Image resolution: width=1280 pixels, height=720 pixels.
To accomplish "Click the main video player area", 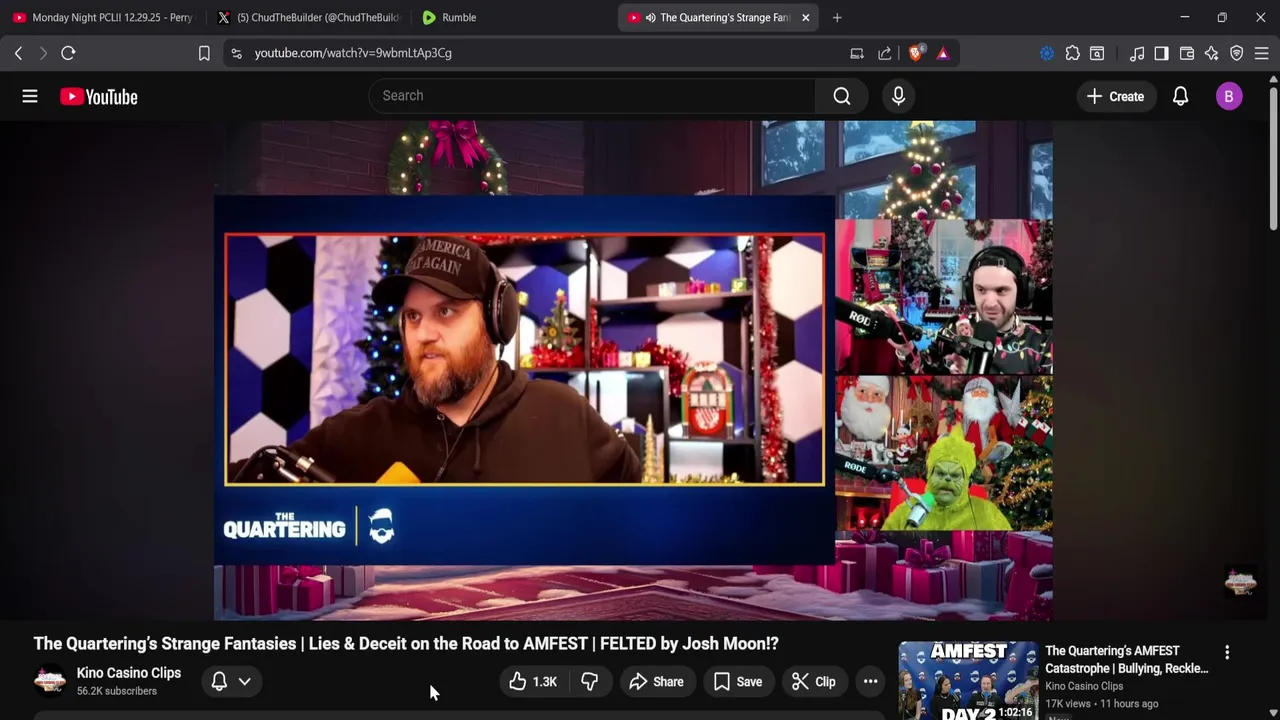I will click(633, 370).
